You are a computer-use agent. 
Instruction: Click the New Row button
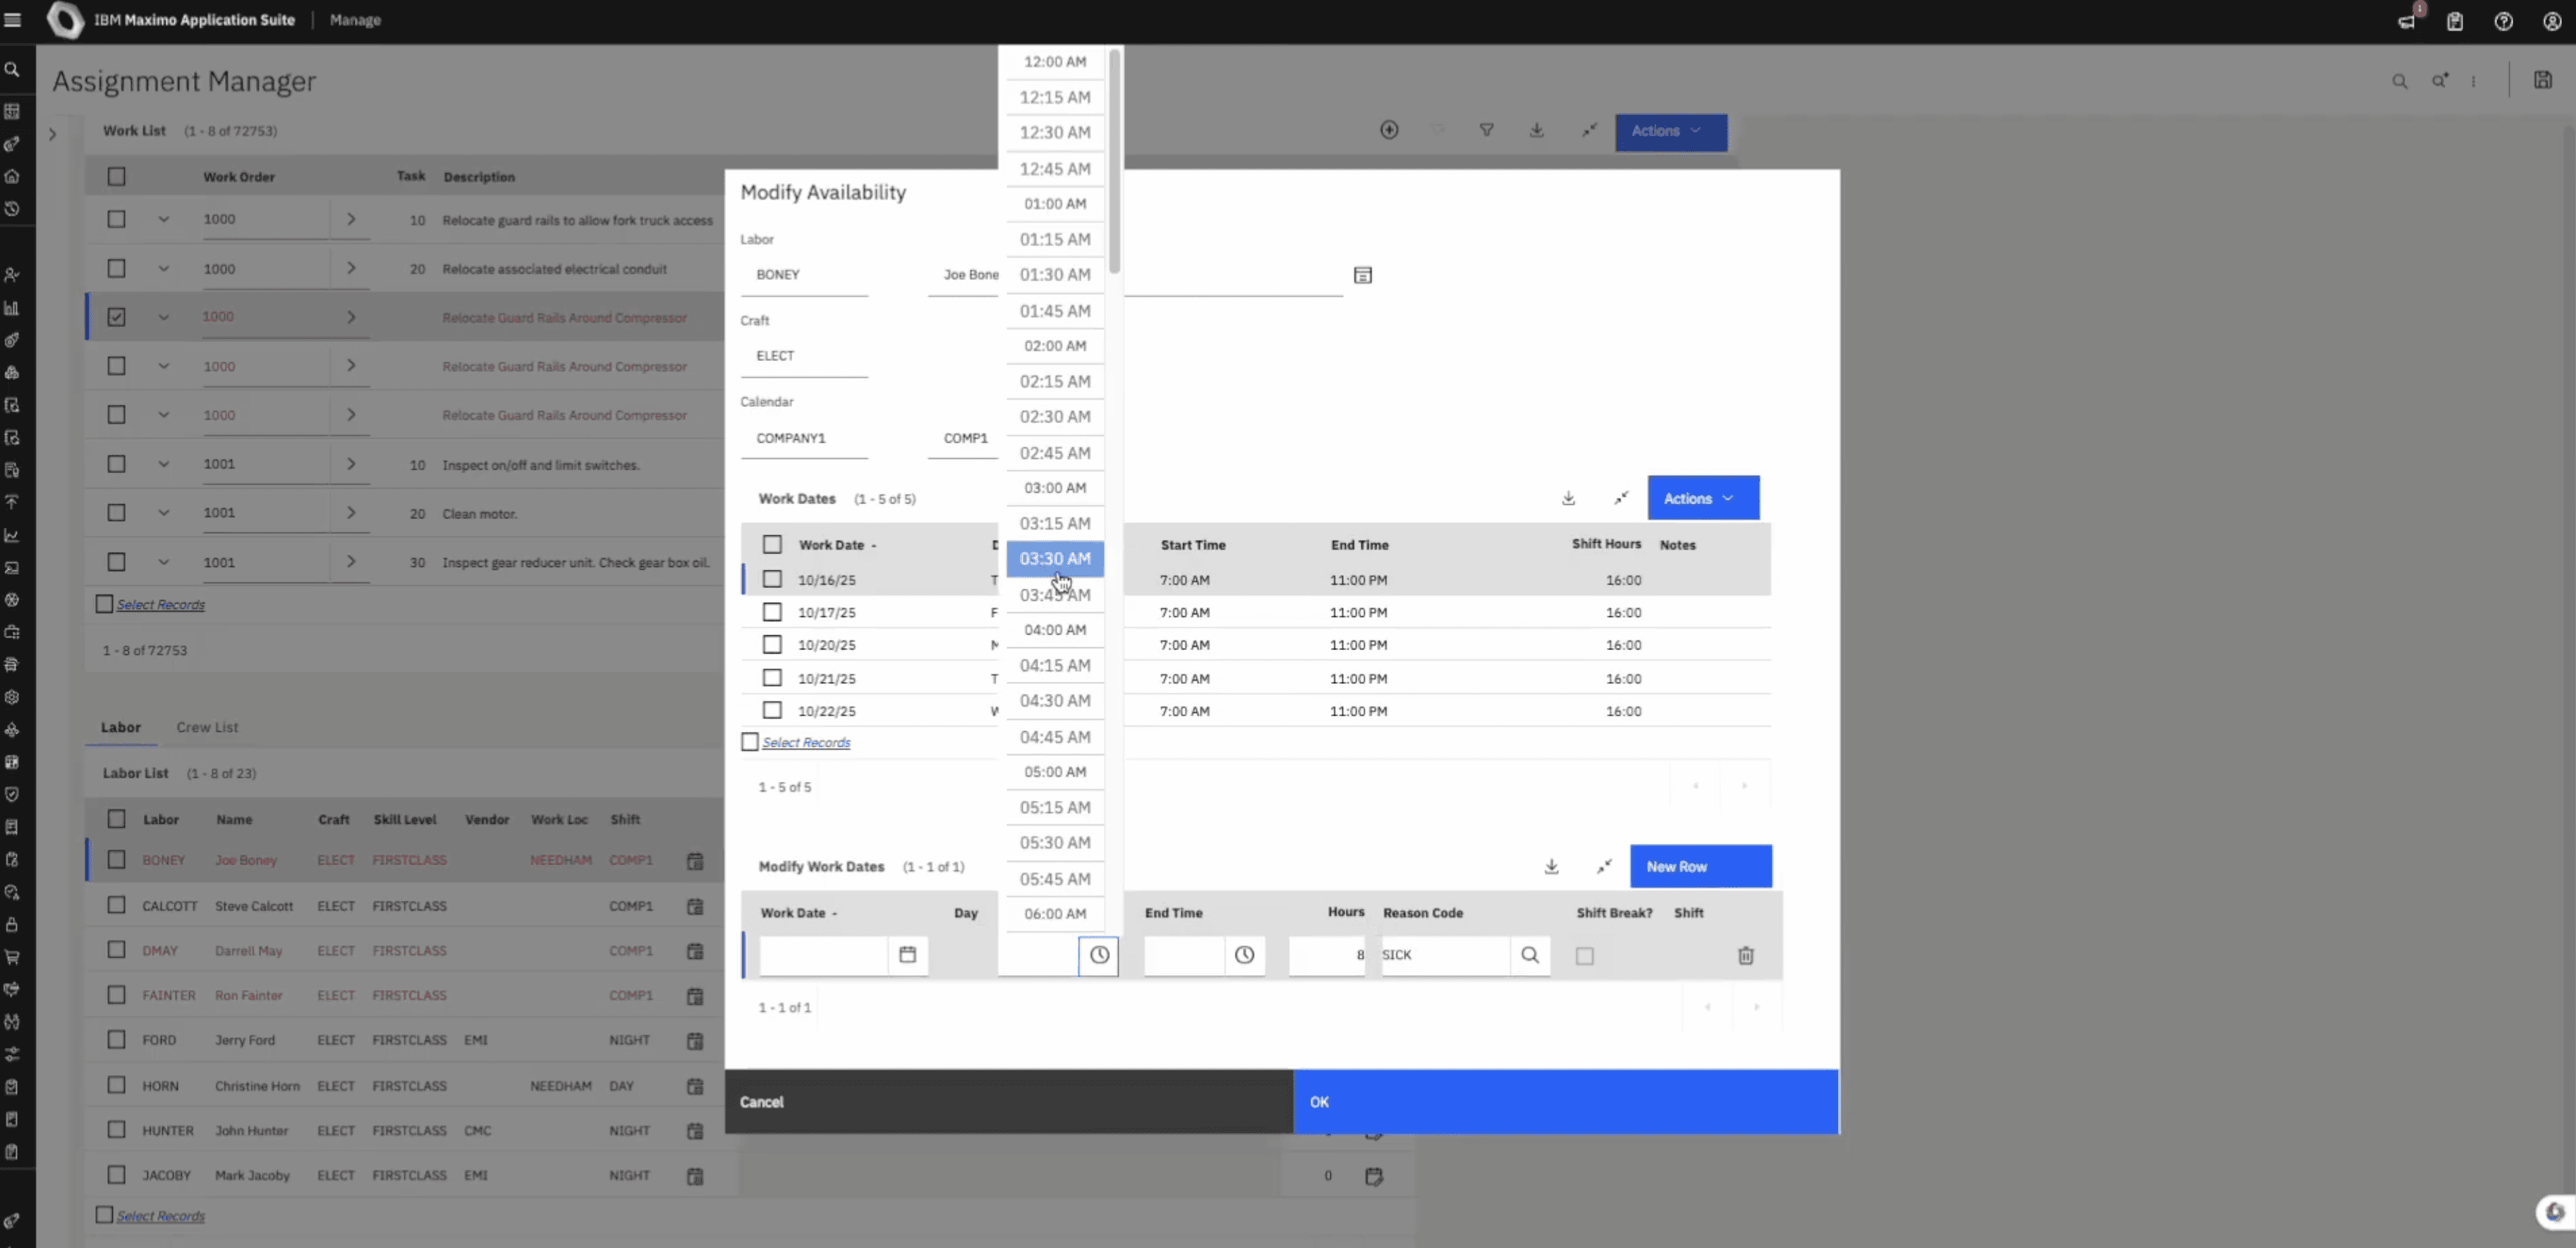(1700, 866)
